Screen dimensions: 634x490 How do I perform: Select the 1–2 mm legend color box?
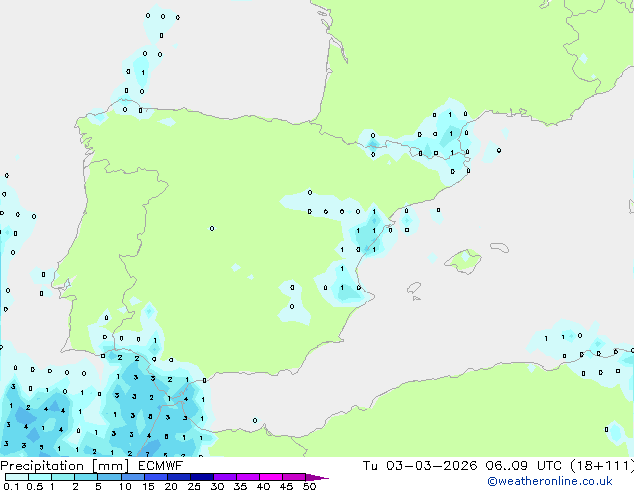pyautogui.click(x=63, y=477)
